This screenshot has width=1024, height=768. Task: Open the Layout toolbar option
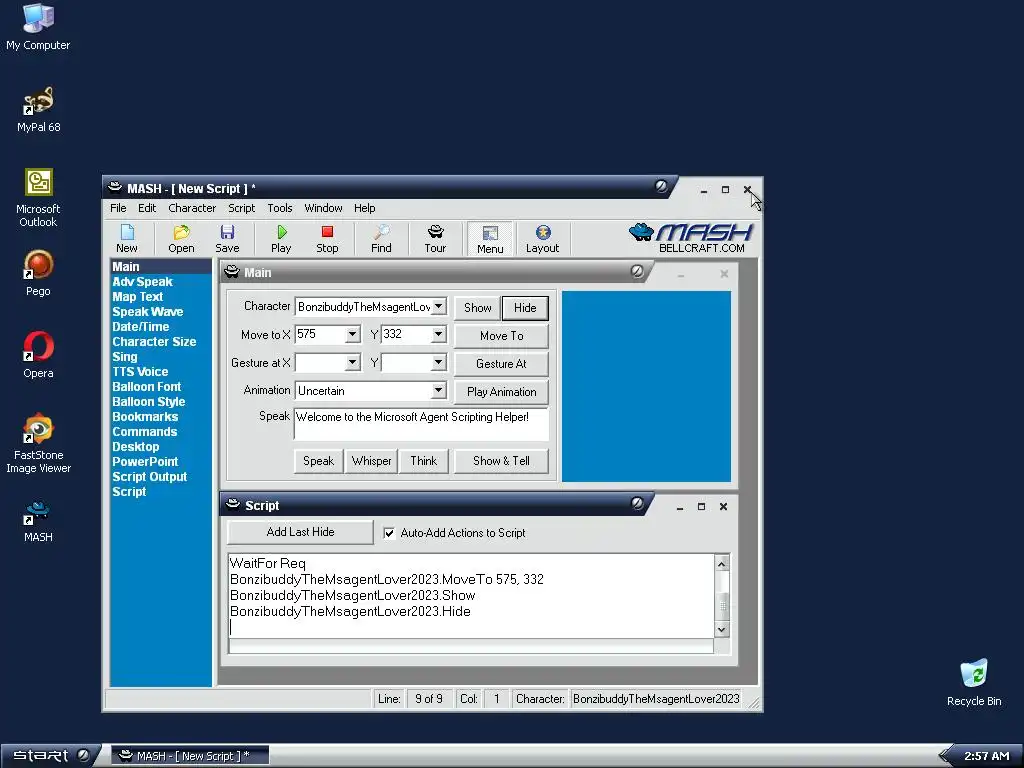[542, 238]
